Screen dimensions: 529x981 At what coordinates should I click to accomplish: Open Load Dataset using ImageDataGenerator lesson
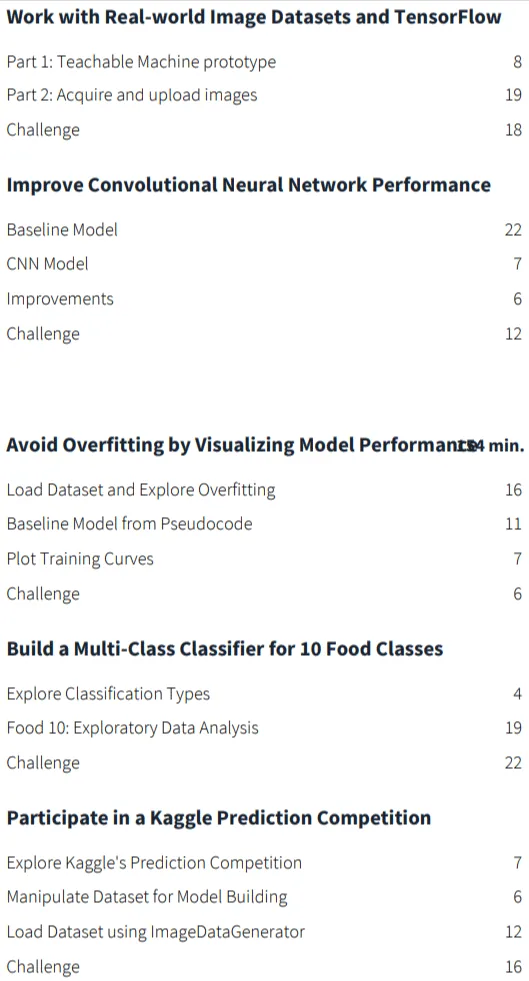tap(156, 932)
